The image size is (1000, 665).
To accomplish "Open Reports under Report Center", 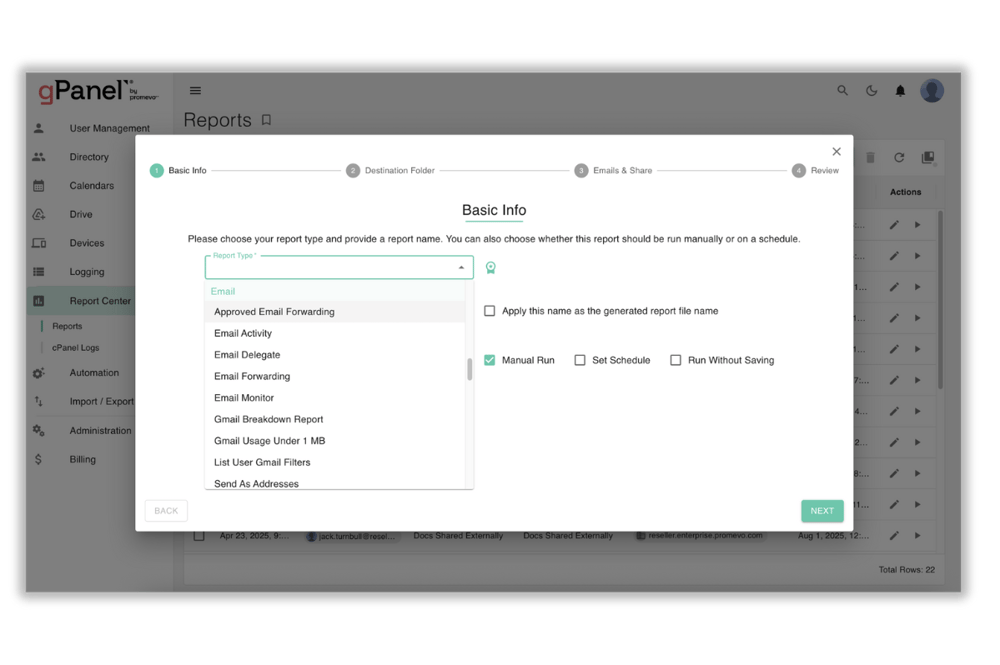I will (x=67, y=326).
